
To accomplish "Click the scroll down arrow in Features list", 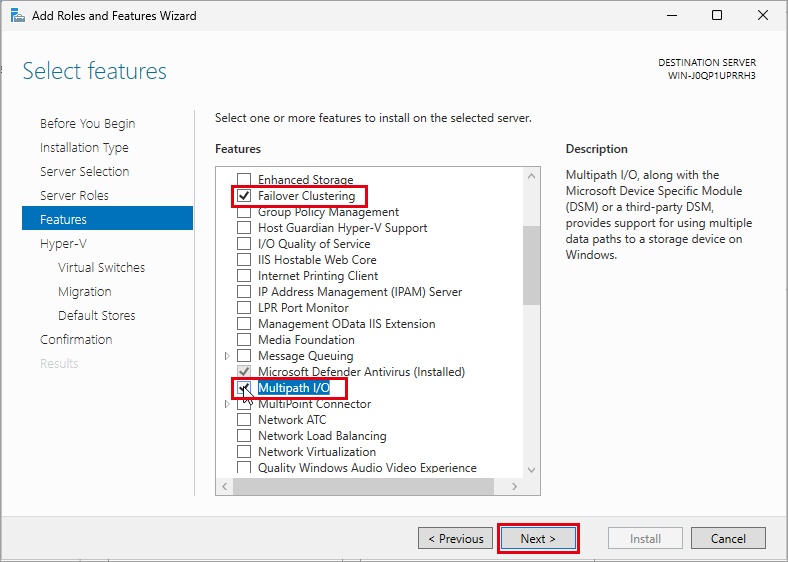I will (x=531, y=470).
